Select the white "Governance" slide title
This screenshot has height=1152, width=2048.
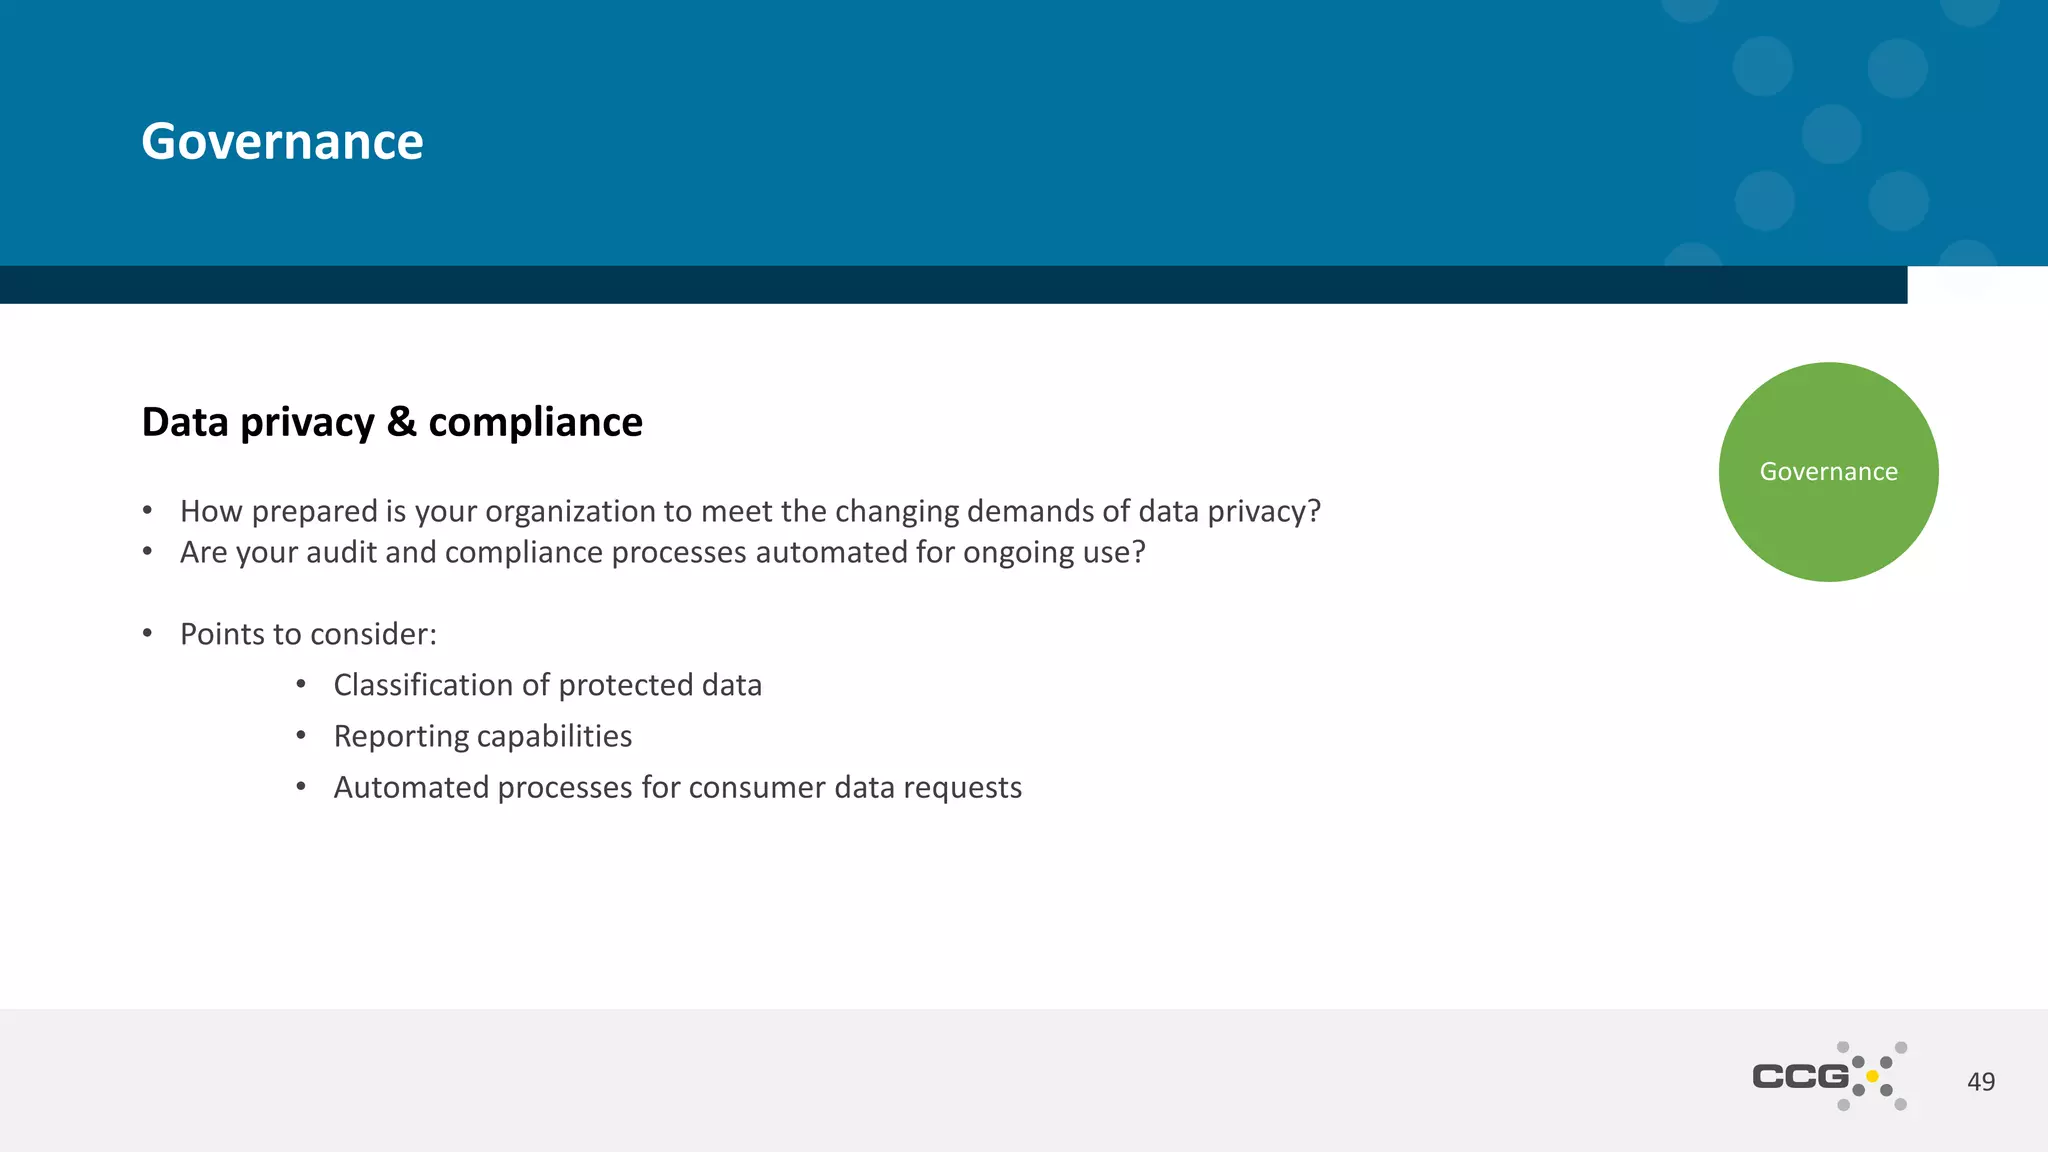click(x=282, y=141)
